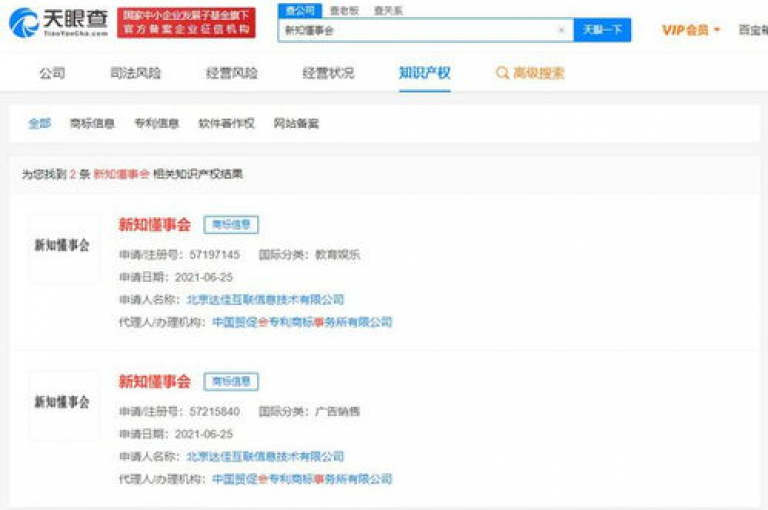Select registration number 57215840 text
The width and height of the screenshot is (768, 510).
215,412
